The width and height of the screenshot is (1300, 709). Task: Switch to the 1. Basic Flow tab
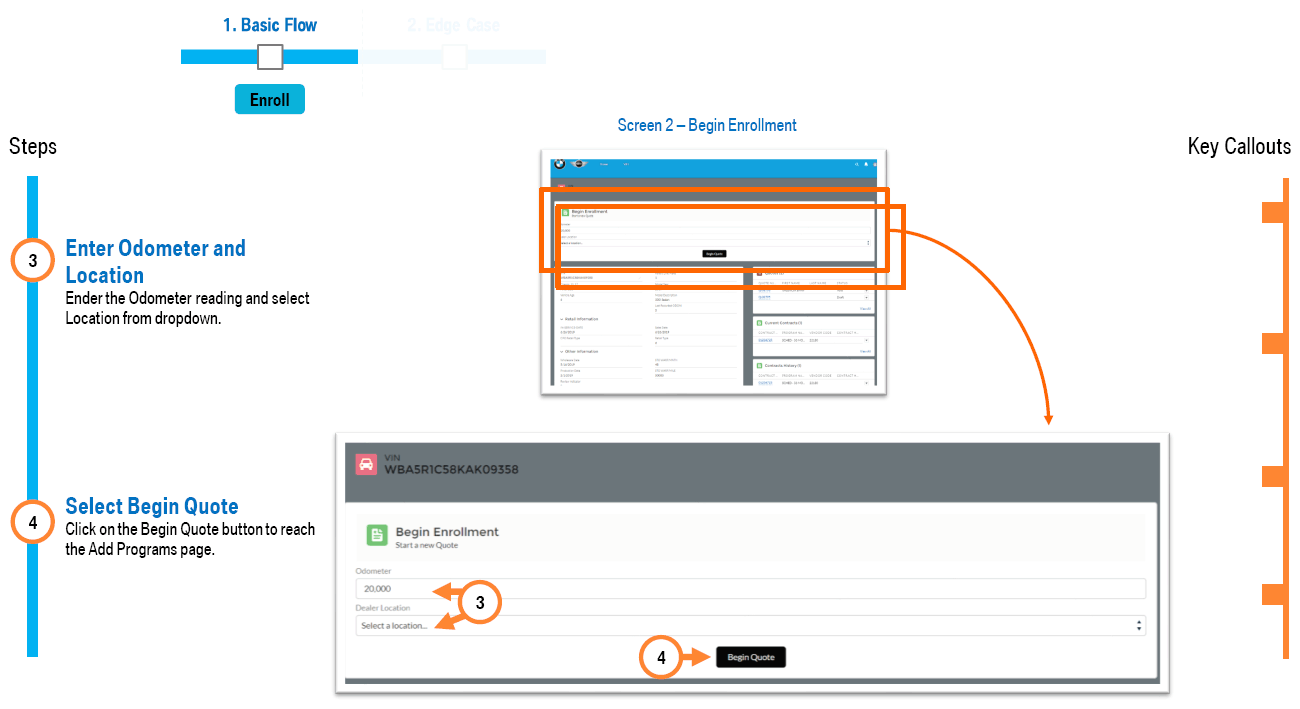pyautogui.click(x=270, y=25)
